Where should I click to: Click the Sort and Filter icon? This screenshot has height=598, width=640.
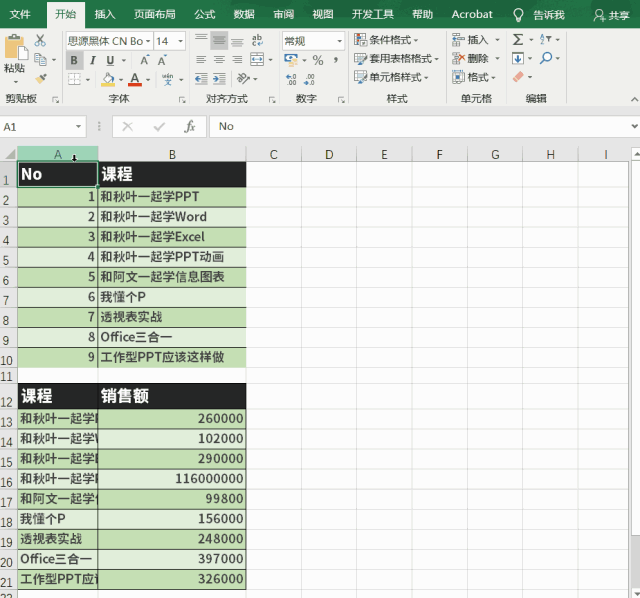click(545, 40)
